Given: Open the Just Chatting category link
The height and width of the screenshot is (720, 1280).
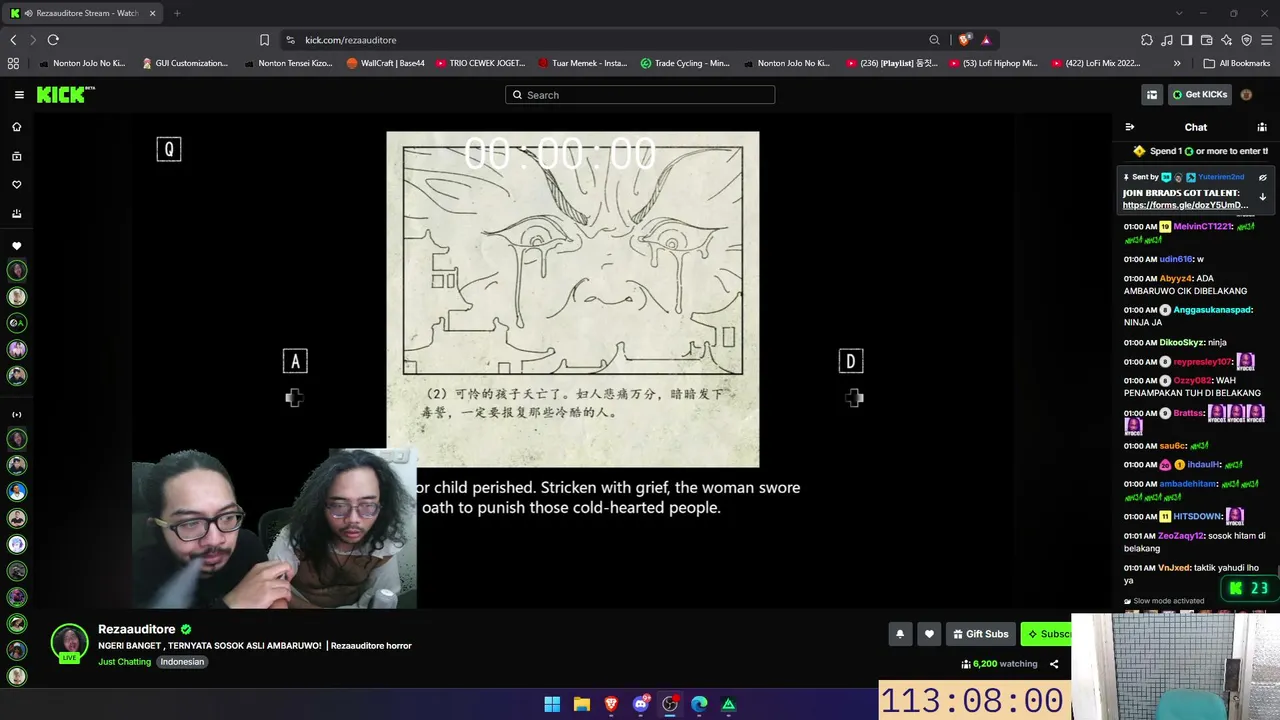Looking at the screenshot, I should (124, 662).
